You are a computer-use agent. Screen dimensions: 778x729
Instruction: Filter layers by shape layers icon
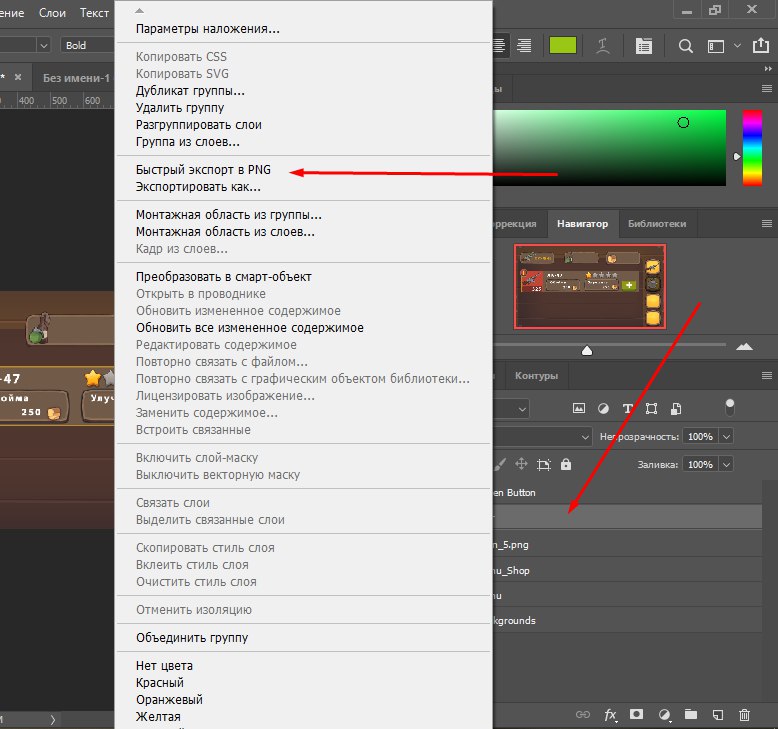coord(651,408)
